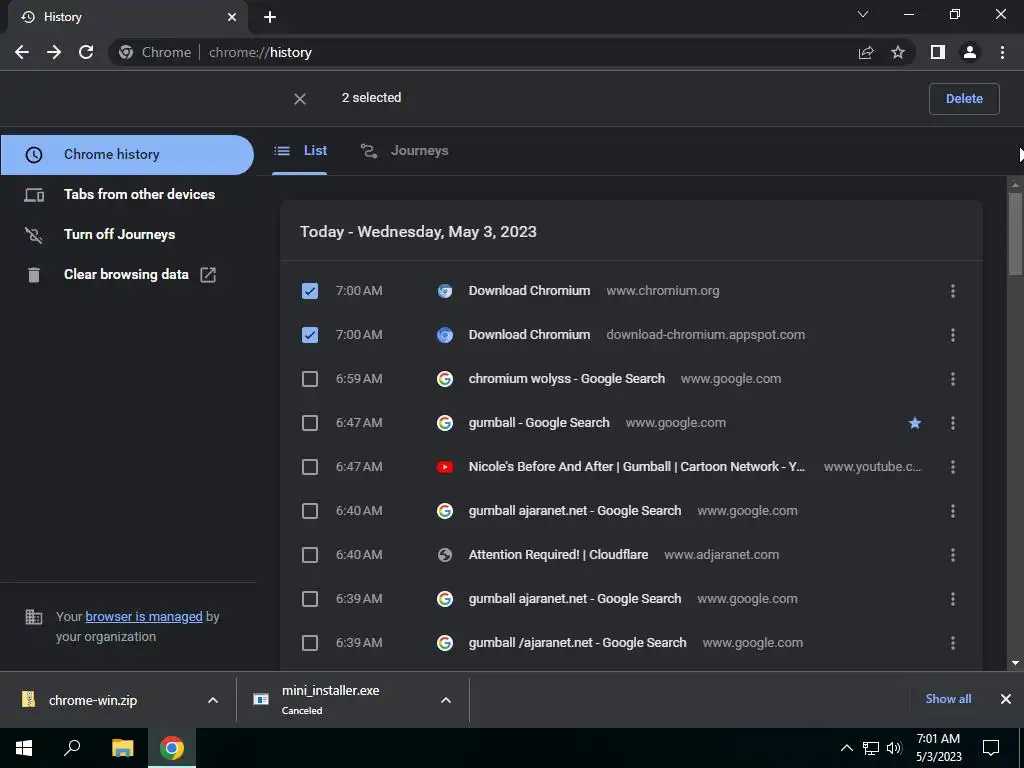Click the history page scrollbar thumb
The height and width of the screenshot is (768, 1024).
[1015, 233]
